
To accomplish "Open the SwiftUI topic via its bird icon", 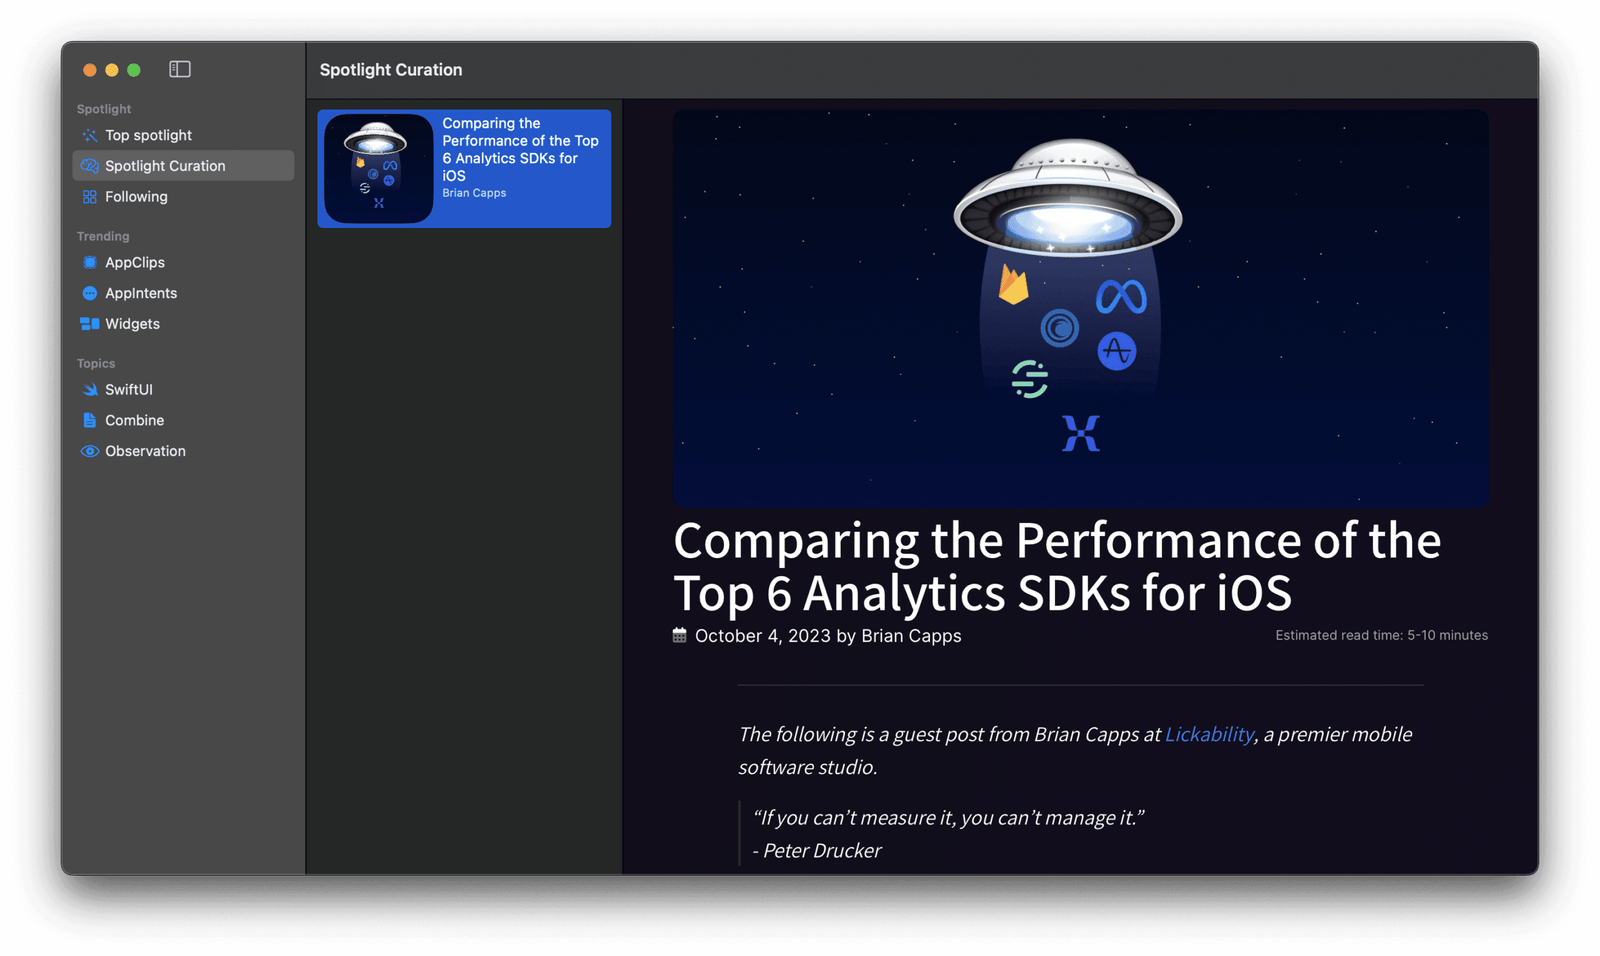I will (x=89, y=389).
